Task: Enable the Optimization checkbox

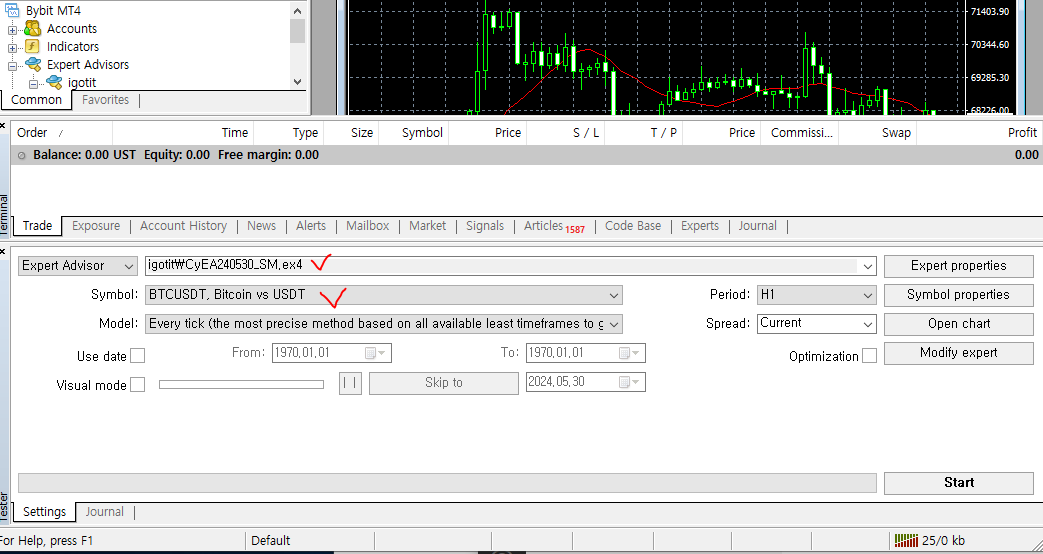Action: click(869, 356)
